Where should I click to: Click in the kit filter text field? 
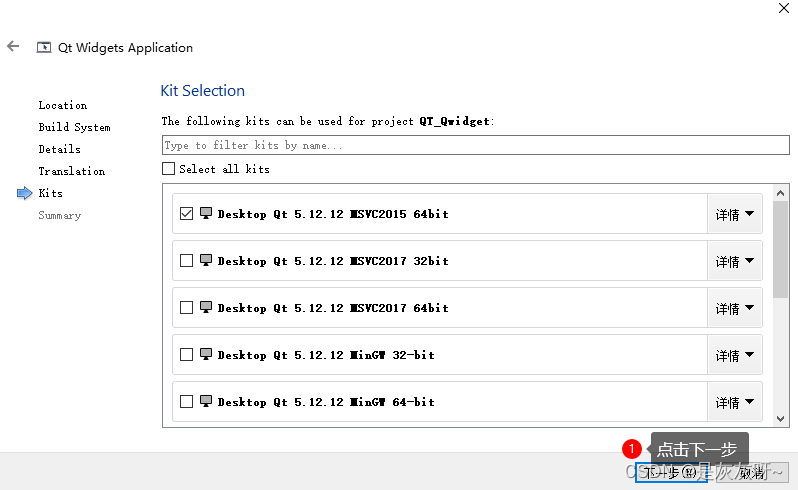tap(475, 146)
